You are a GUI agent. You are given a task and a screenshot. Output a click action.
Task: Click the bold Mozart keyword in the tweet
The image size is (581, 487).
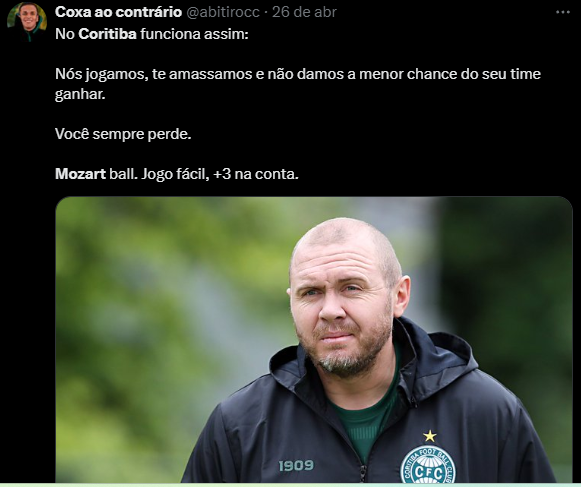[80, 174]
